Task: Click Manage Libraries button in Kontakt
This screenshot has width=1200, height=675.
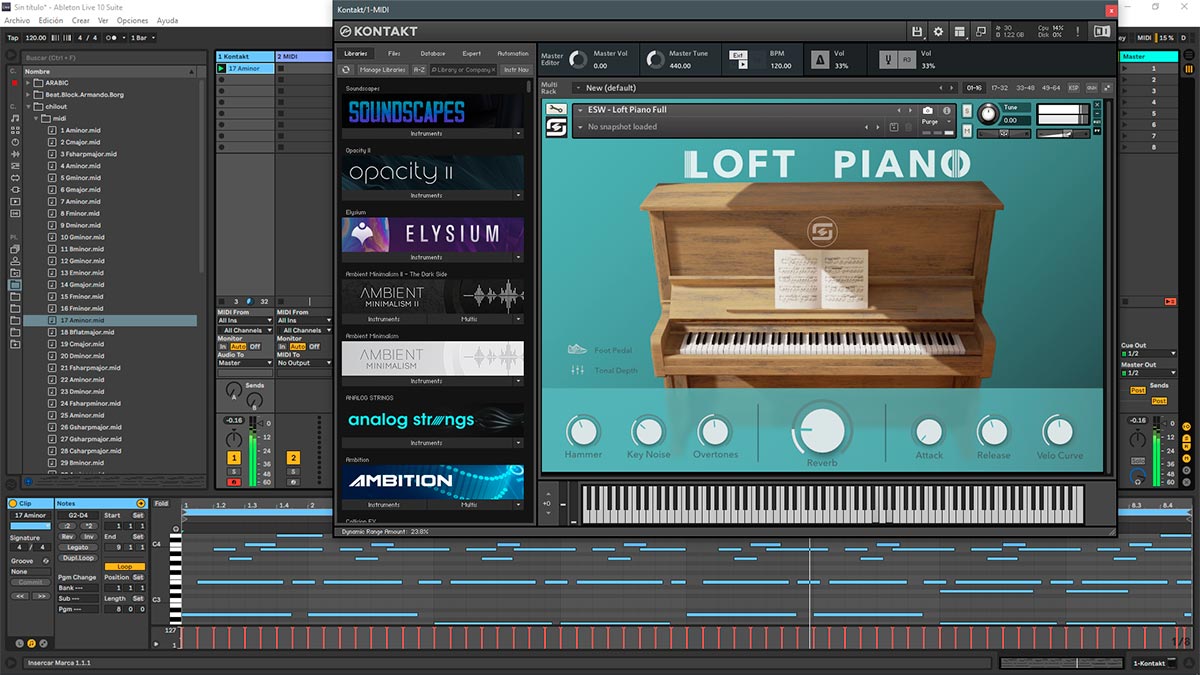Action: (382, 70)
